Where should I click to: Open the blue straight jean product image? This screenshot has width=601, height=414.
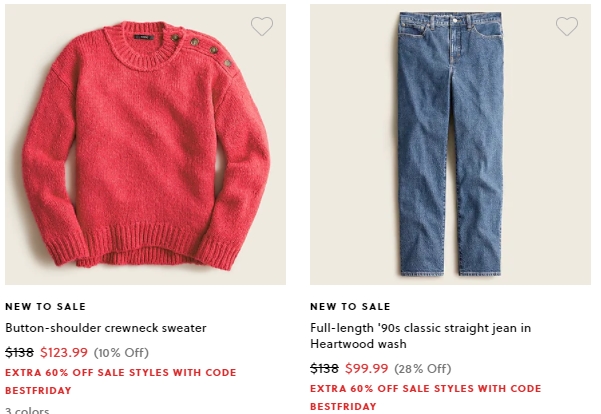tap(450, 145)
